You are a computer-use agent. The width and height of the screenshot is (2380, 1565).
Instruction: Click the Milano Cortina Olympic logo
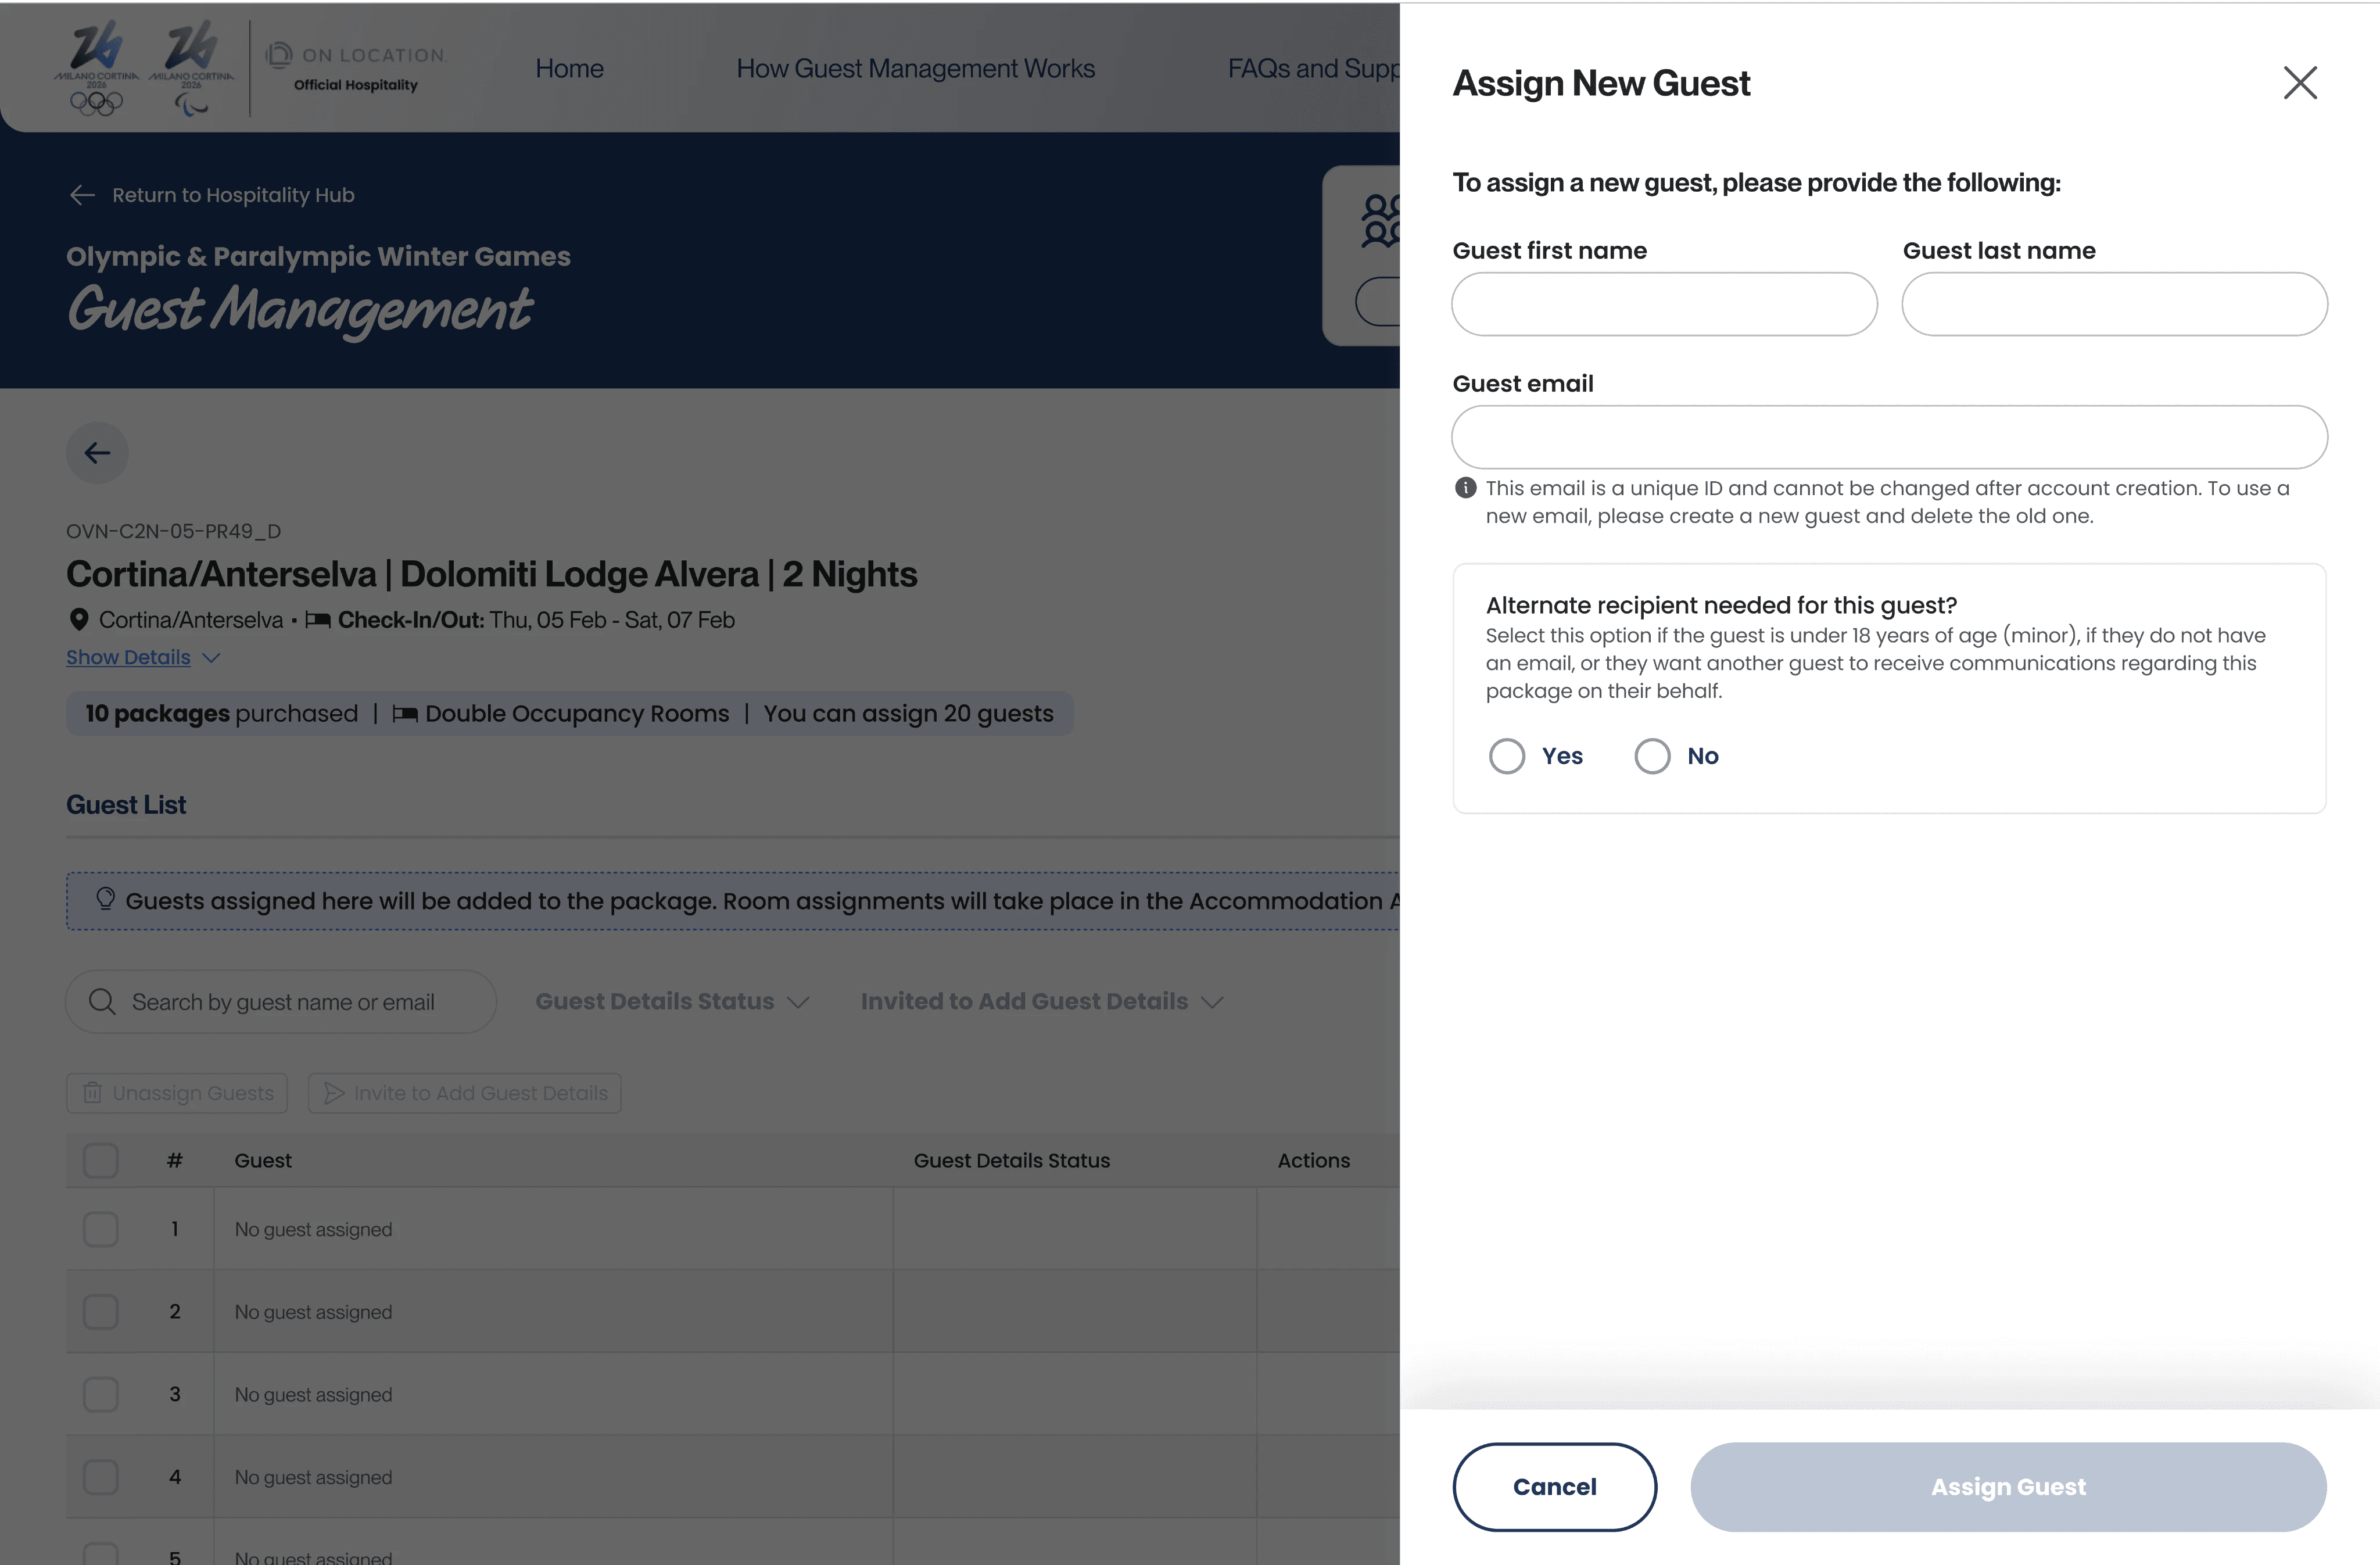tap(97, 67)
